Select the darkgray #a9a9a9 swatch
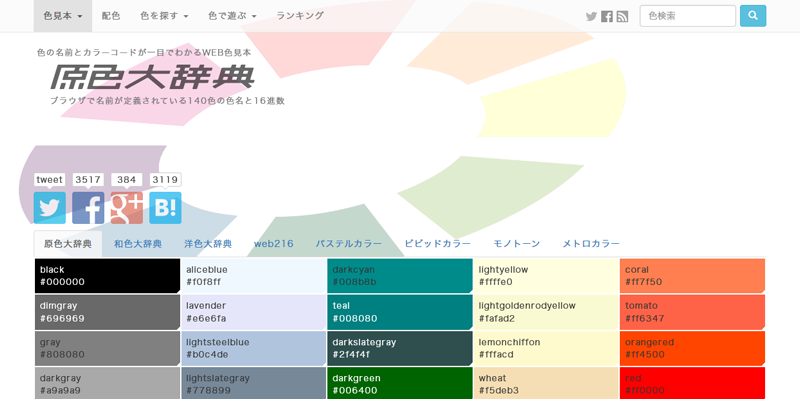Viewport: 800px width, 400px height. point(107,384)
